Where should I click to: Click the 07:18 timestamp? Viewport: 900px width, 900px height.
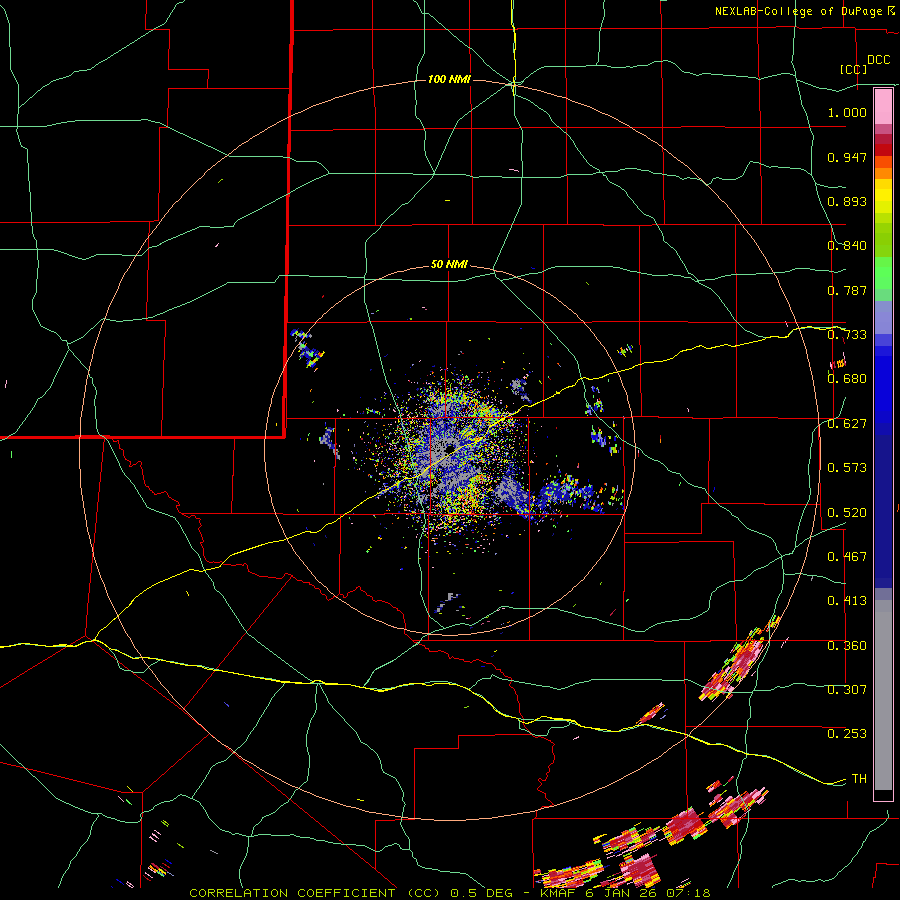(x=687, y=893)
